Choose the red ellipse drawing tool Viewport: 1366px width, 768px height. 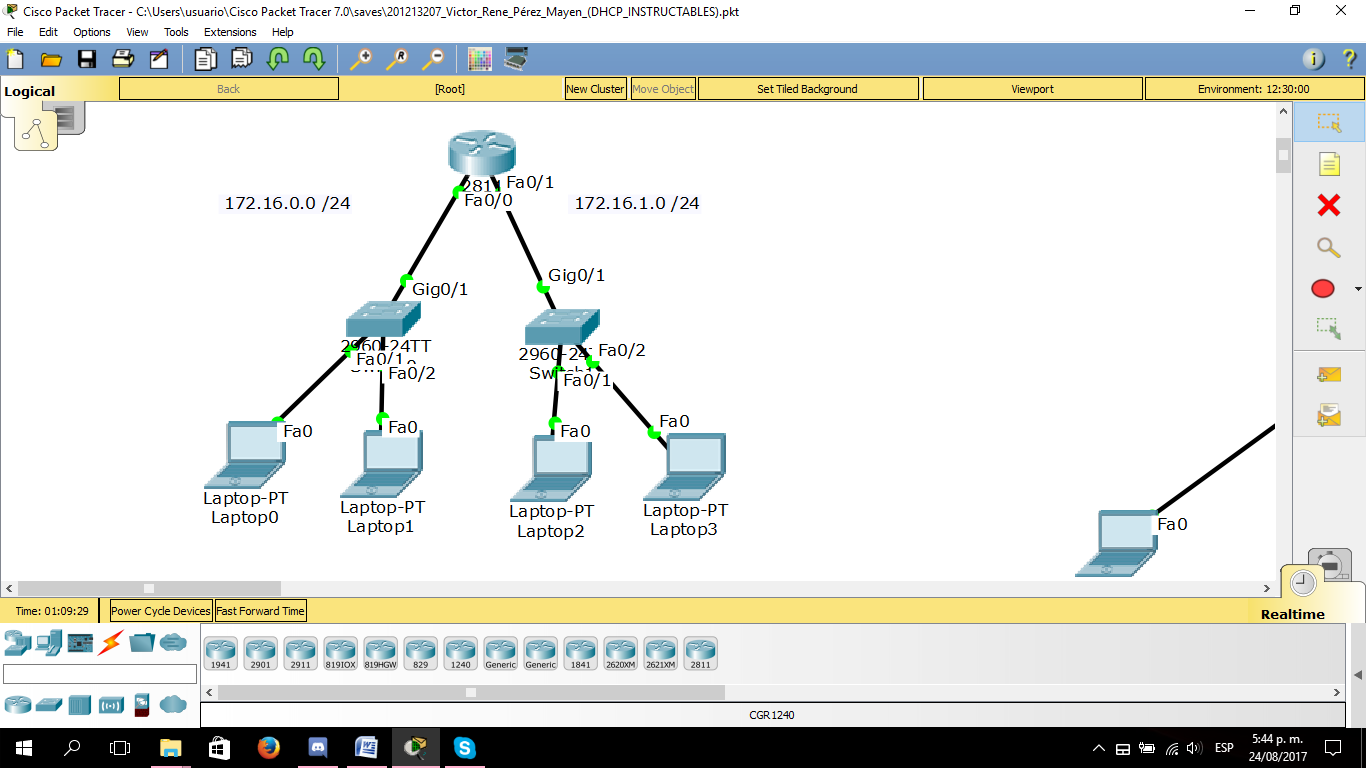point(1322,289)
